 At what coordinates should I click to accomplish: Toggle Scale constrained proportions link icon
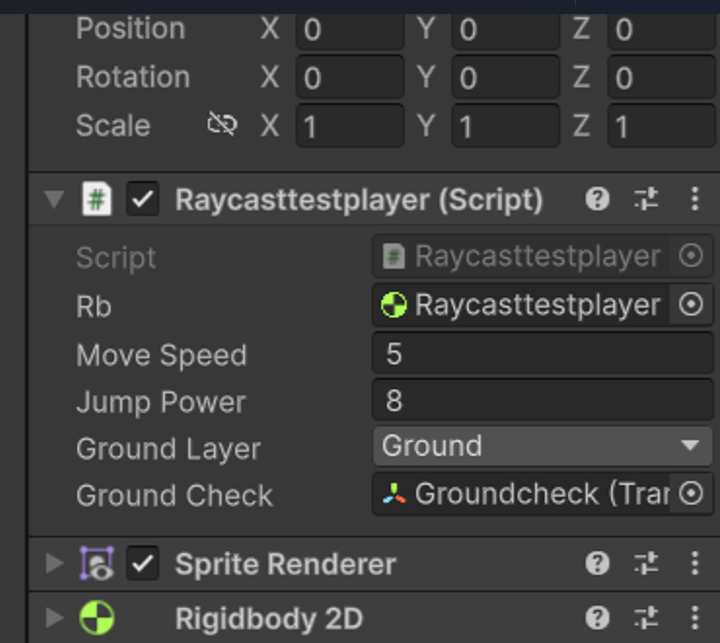tap(222, 125)
